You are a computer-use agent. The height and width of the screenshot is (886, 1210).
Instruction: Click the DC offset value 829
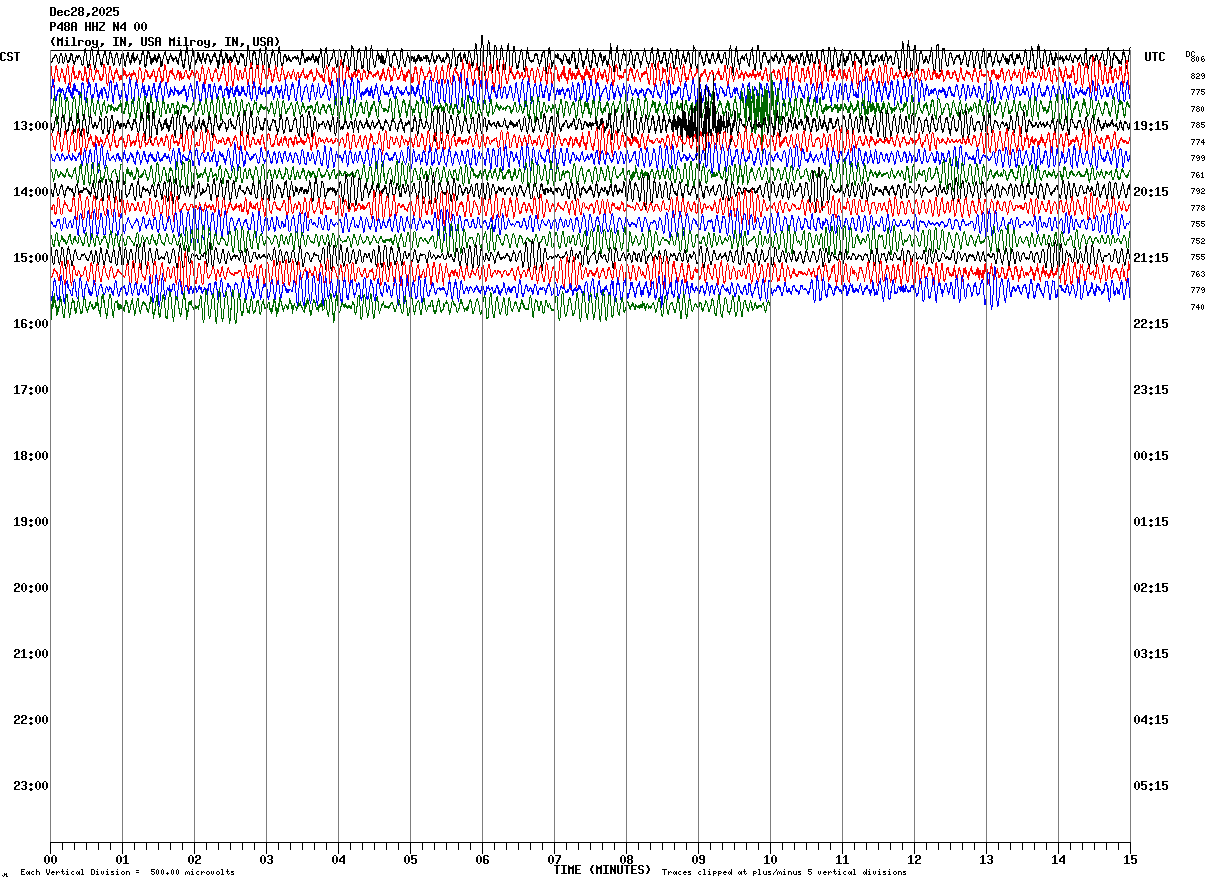[x=1197, y=76]
